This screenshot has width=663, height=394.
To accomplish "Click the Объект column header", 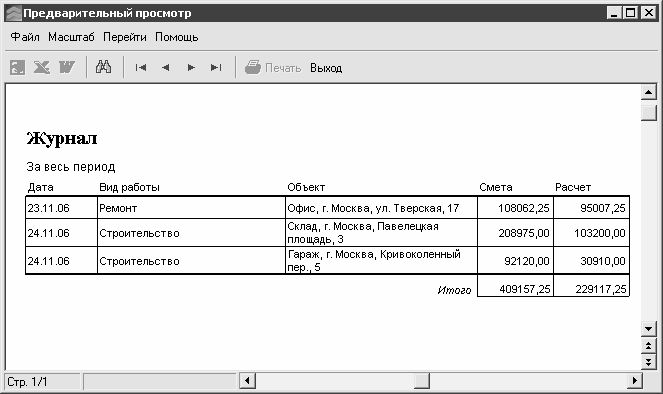I will click(x=306, y=187).
